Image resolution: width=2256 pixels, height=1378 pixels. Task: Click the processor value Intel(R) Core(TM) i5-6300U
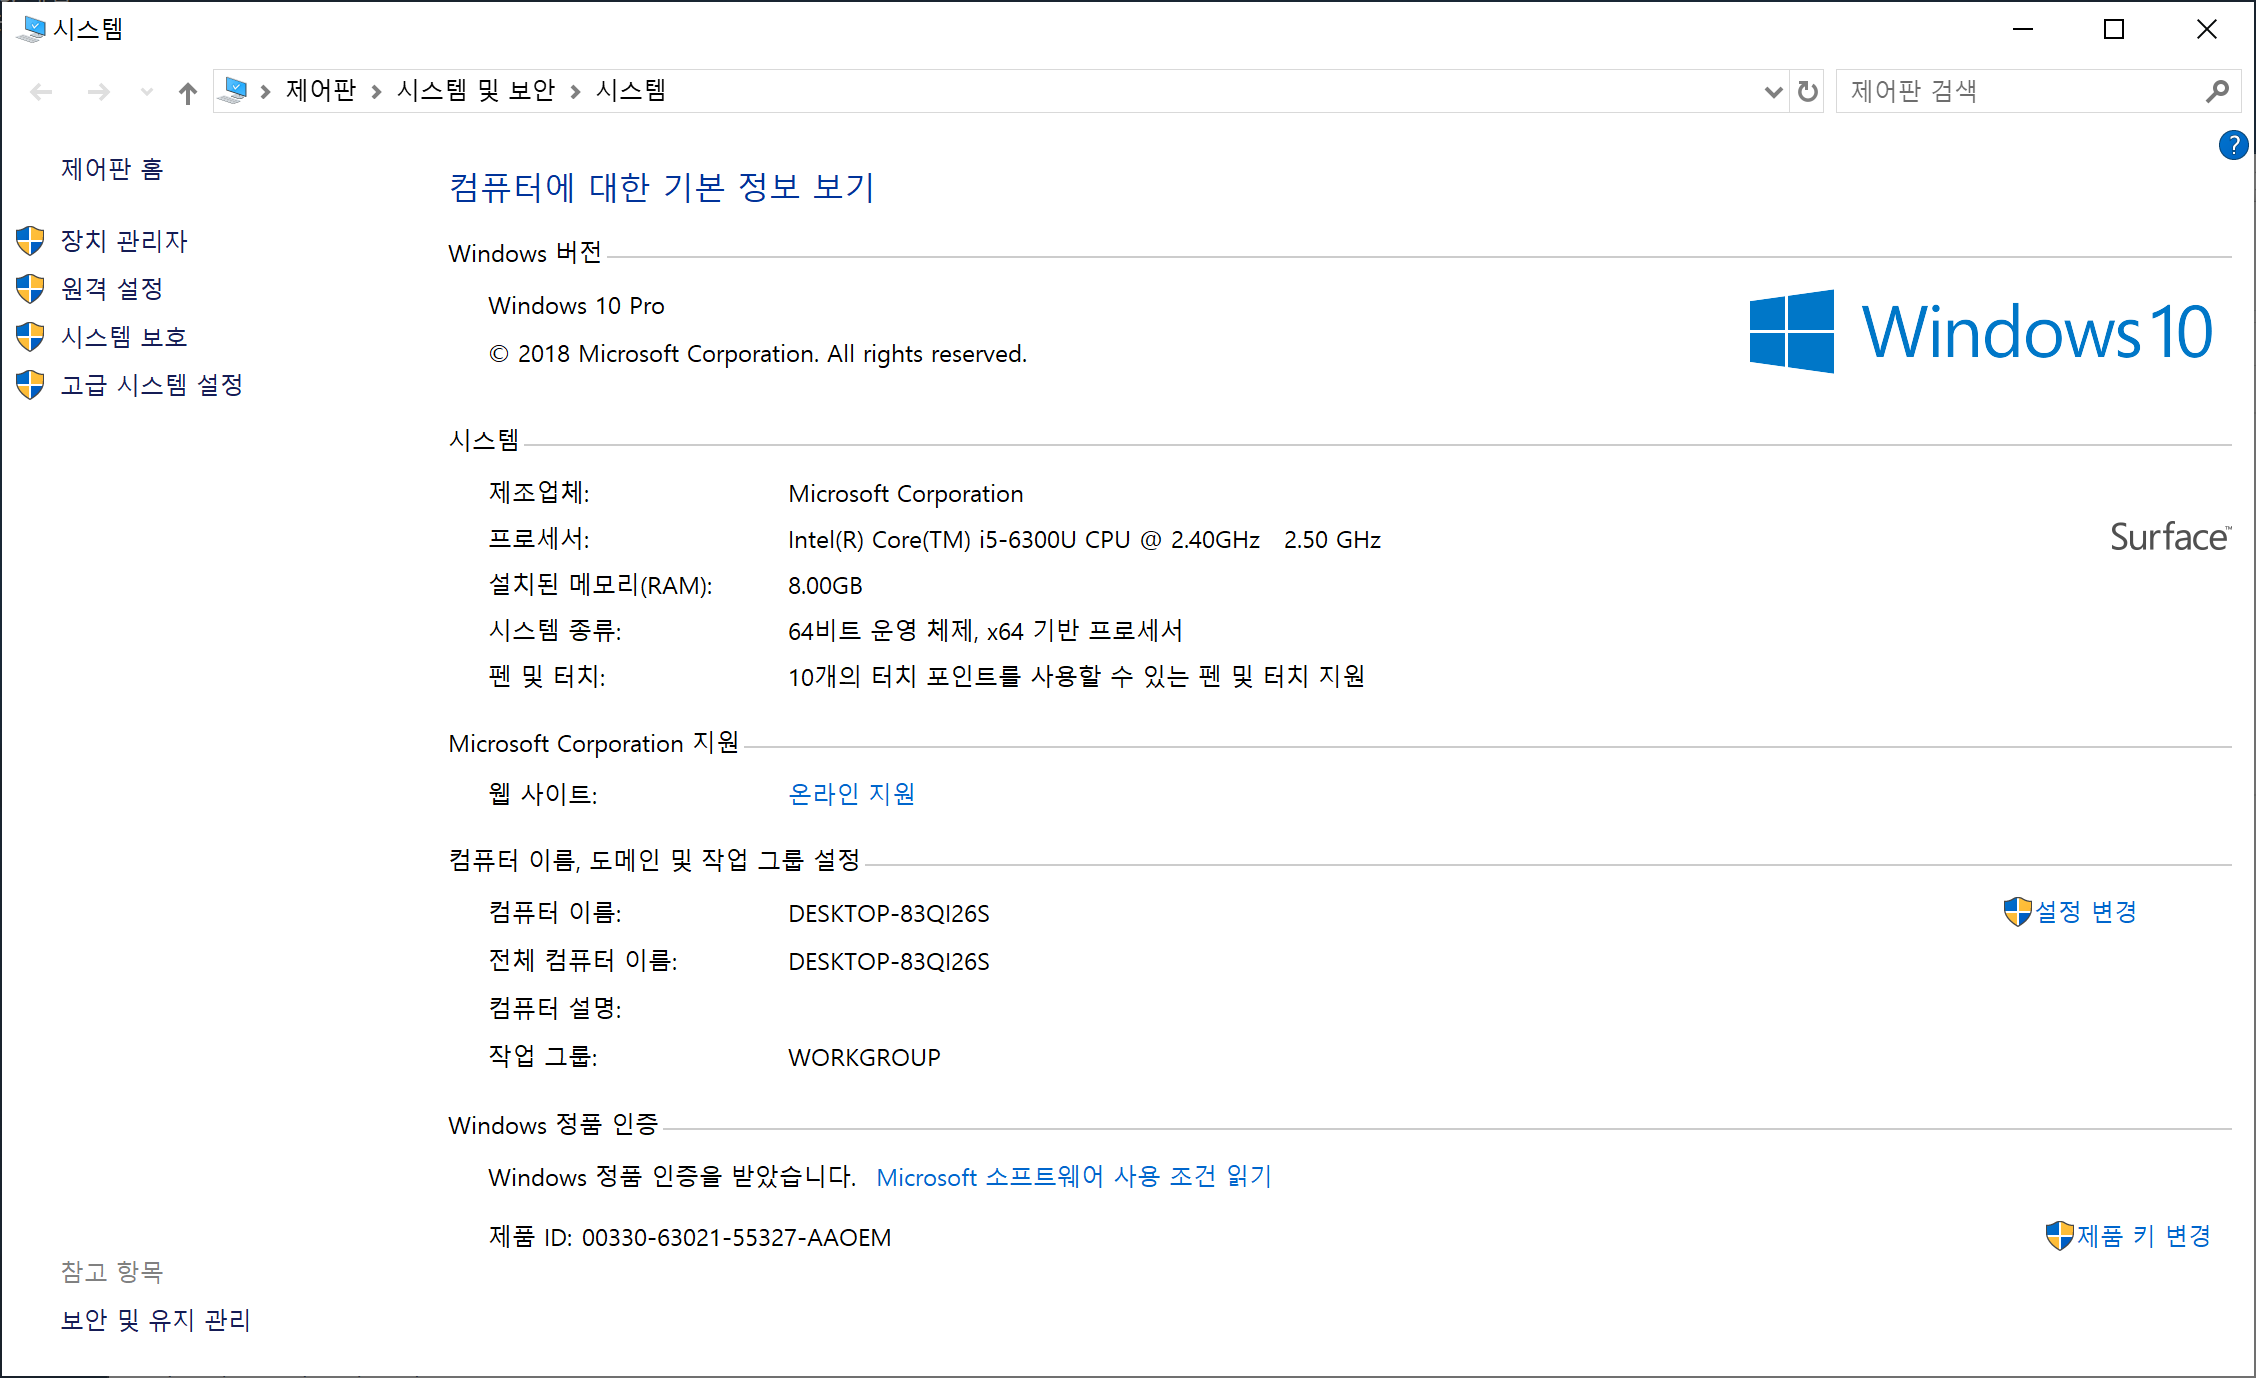click(1084, 540)
